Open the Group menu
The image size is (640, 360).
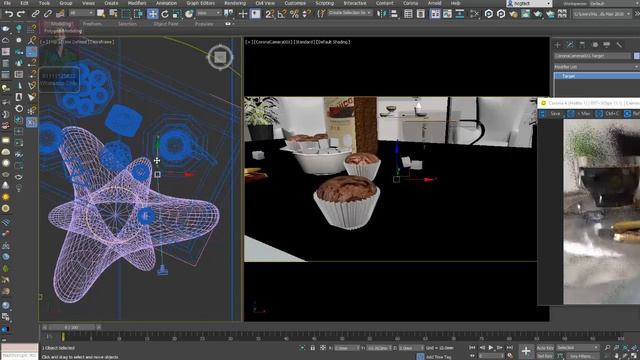tap(65, 3)
